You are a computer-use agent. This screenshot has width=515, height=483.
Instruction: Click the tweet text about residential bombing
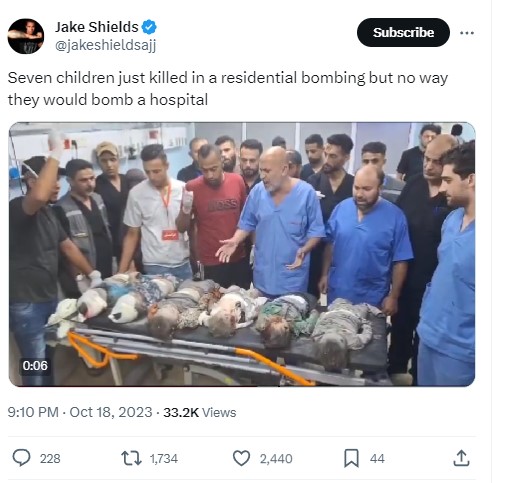coord(228,89)
